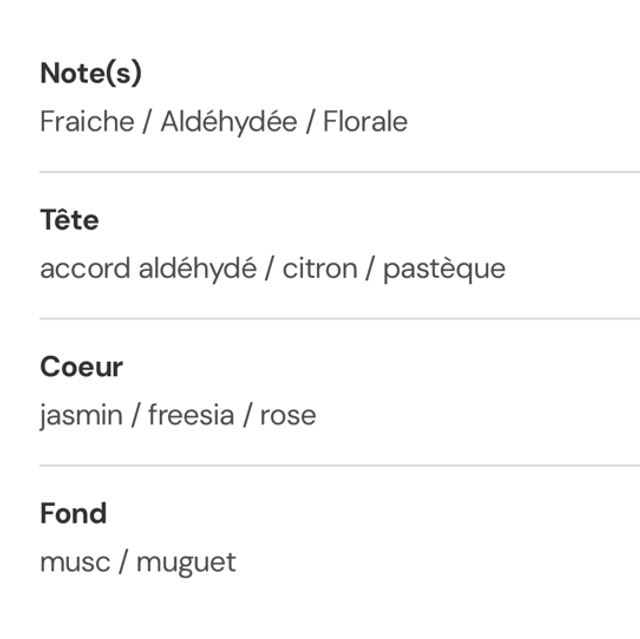Click the Tête section heading

(69, 220)
